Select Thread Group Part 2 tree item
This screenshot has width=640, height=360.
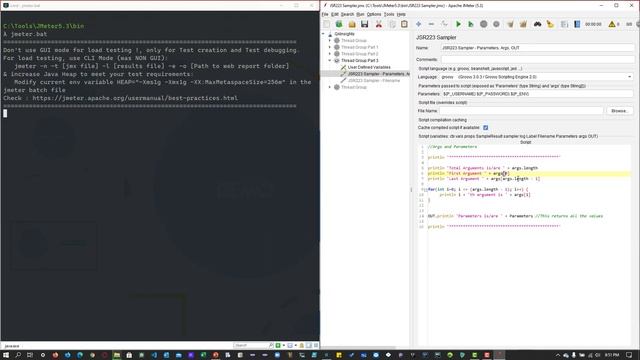pyautogui.click(x=360, y=53)
